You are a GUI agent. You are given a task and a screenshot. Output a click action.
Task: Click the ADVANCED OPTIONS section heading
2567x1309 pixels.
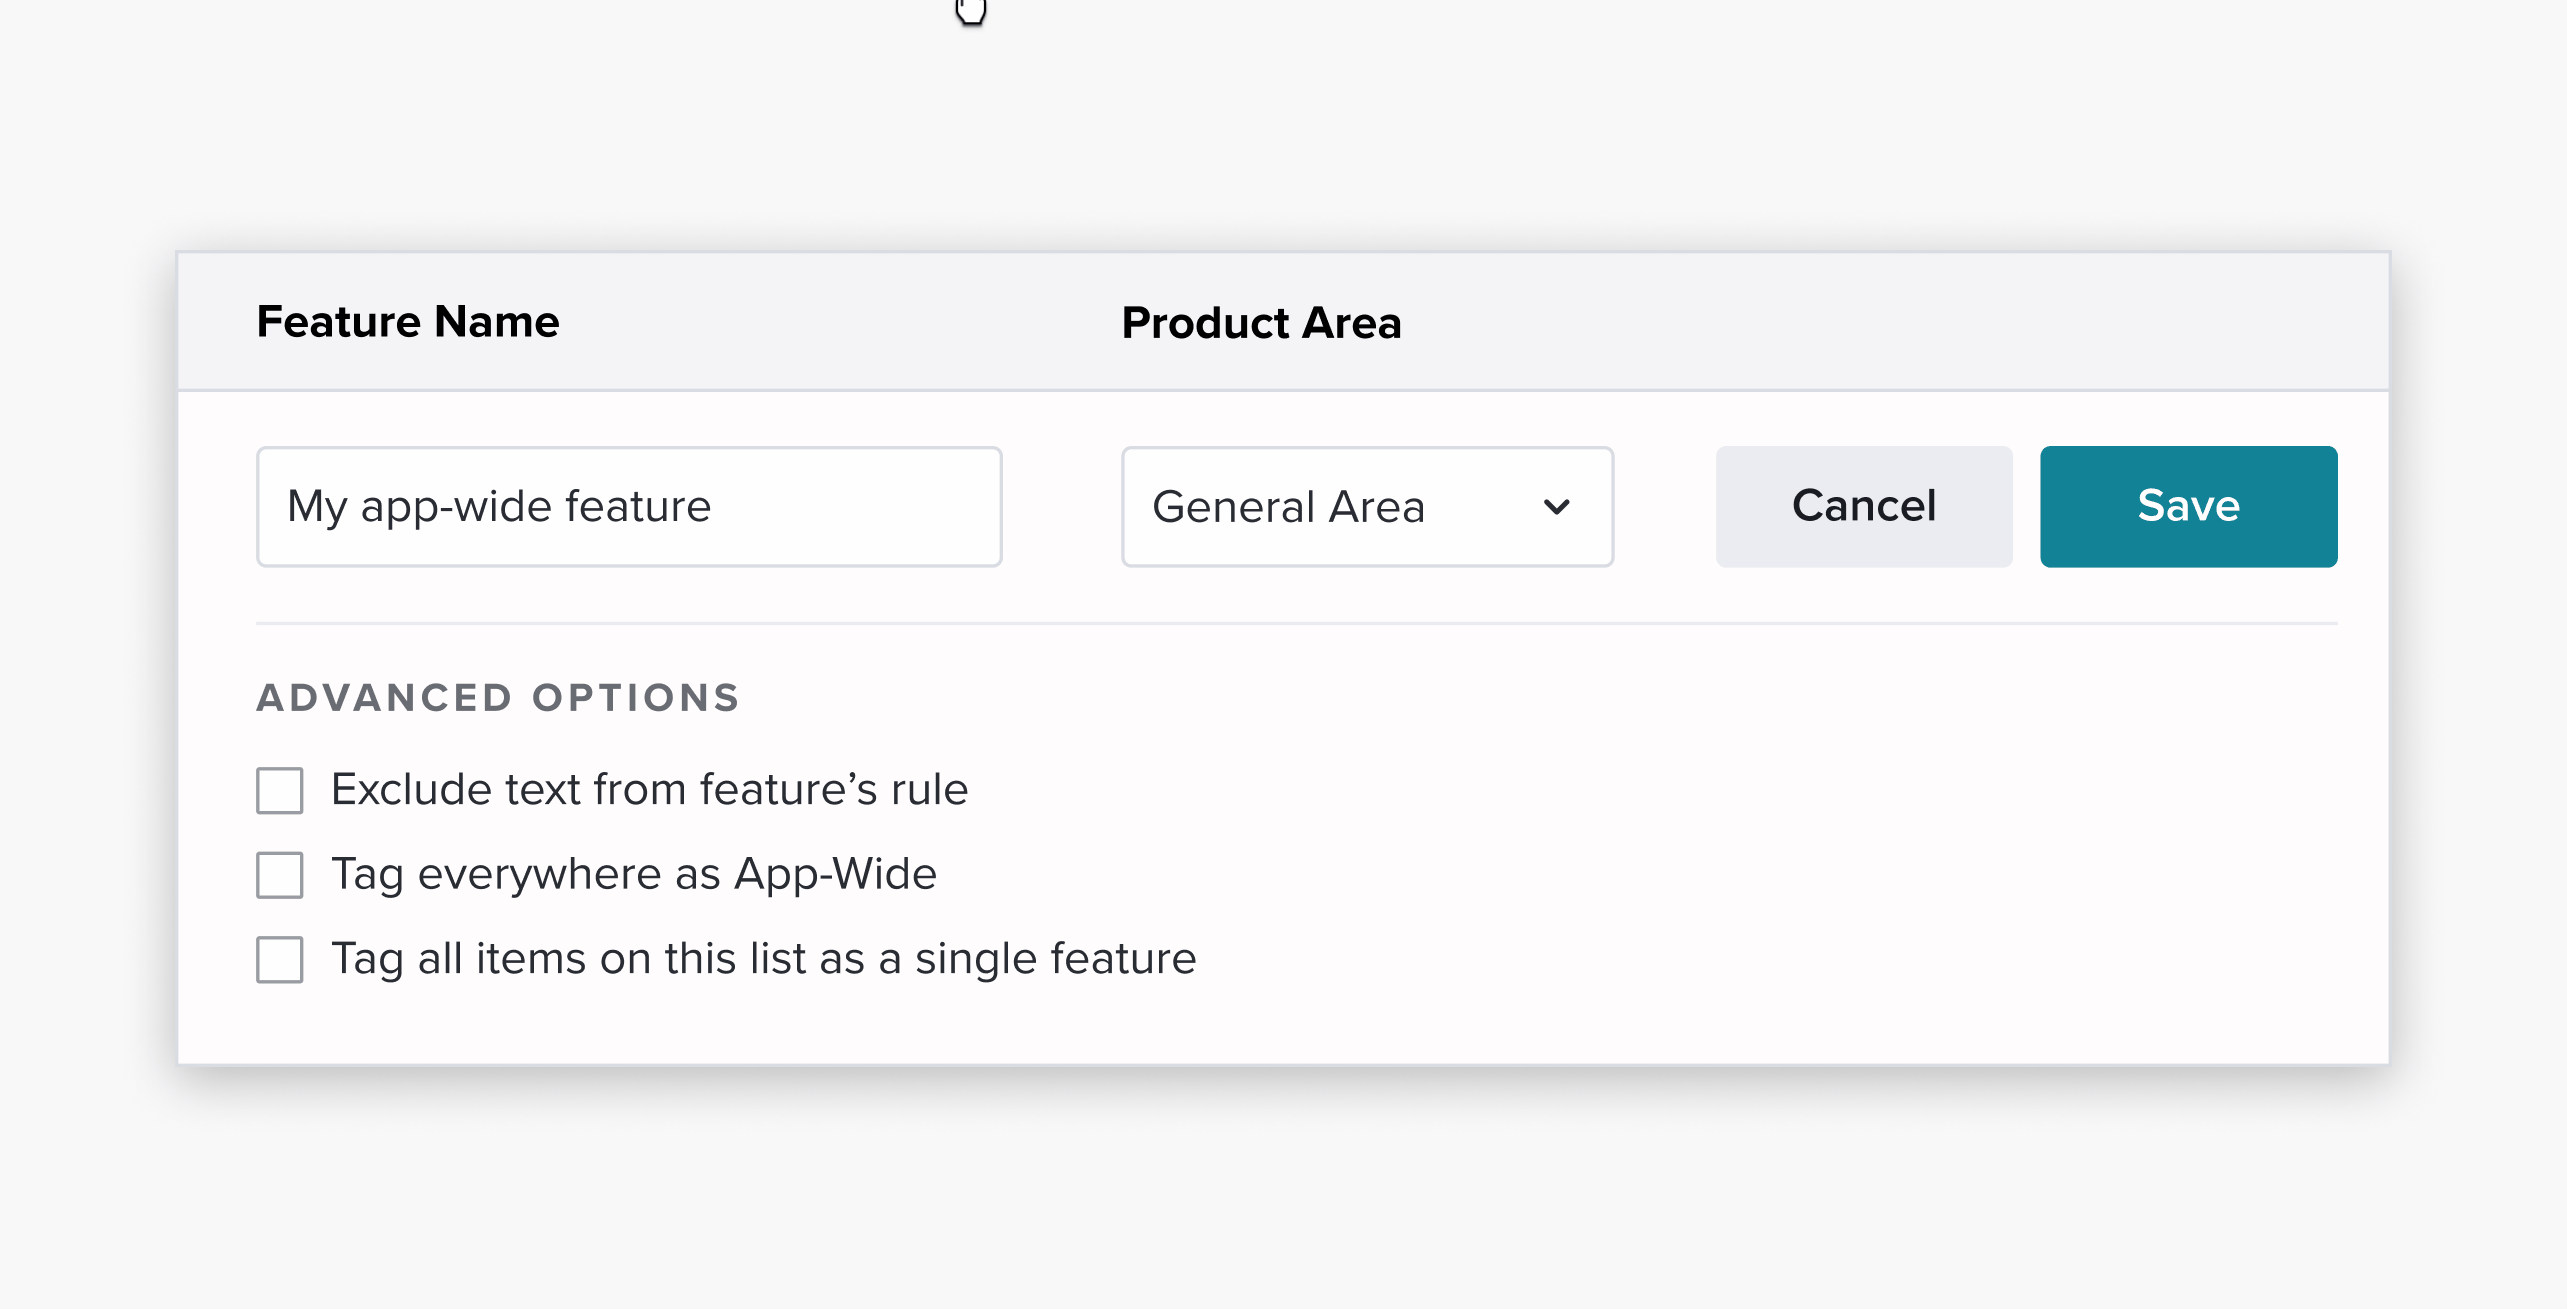pyautogui.click(x=498, y=698)
